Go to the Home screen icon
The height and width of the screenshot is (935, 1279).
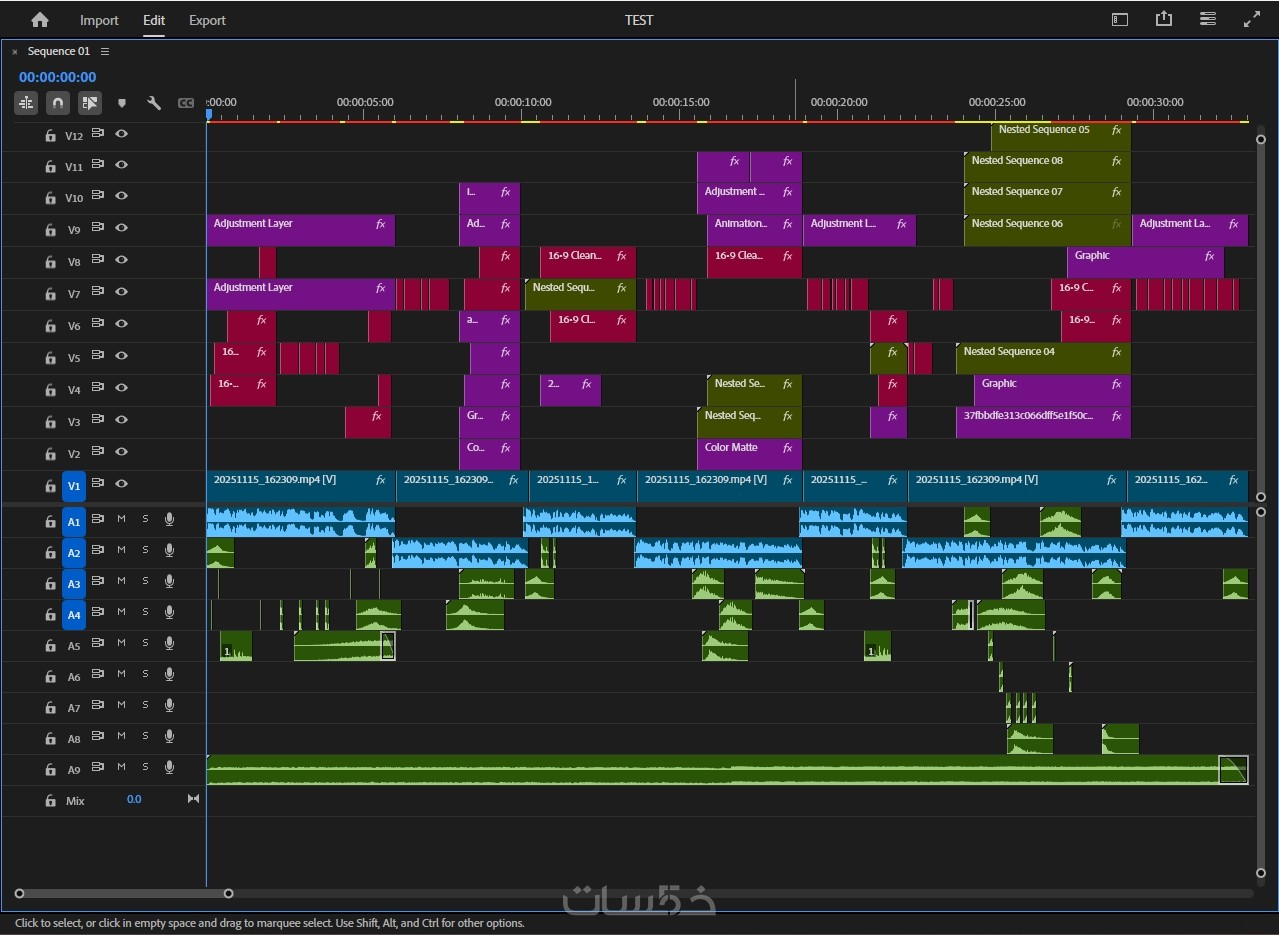point(40,20)
